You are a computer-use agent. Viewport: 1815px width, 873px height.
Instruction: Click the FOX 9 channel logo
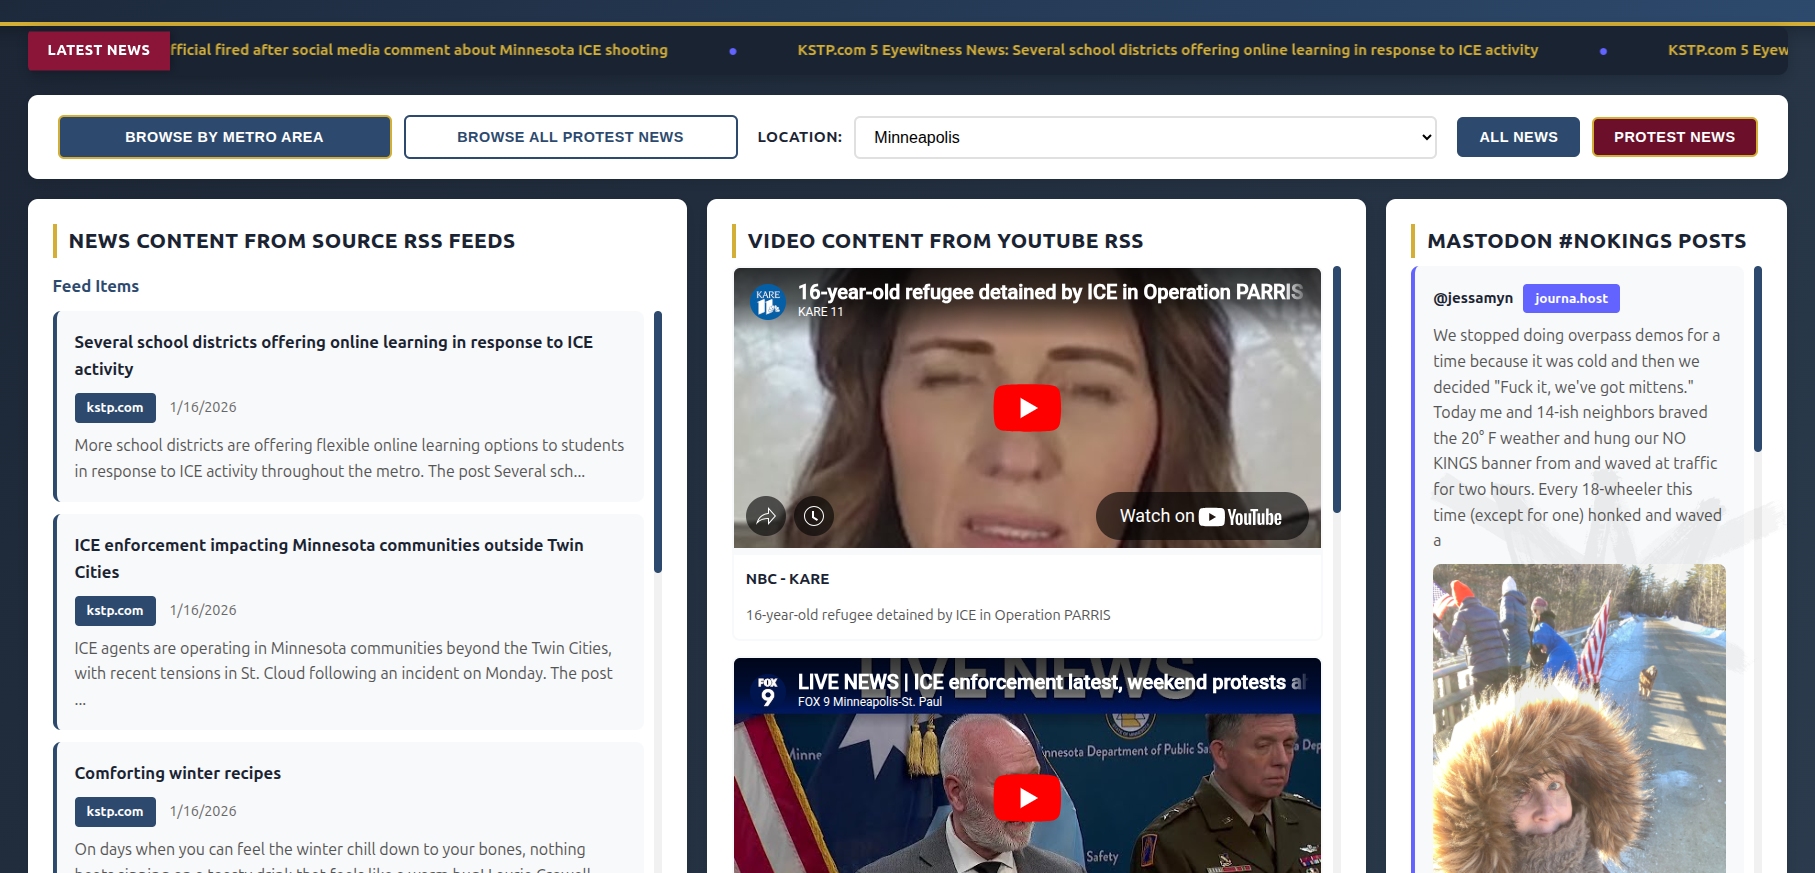click(x=768, y=691)
